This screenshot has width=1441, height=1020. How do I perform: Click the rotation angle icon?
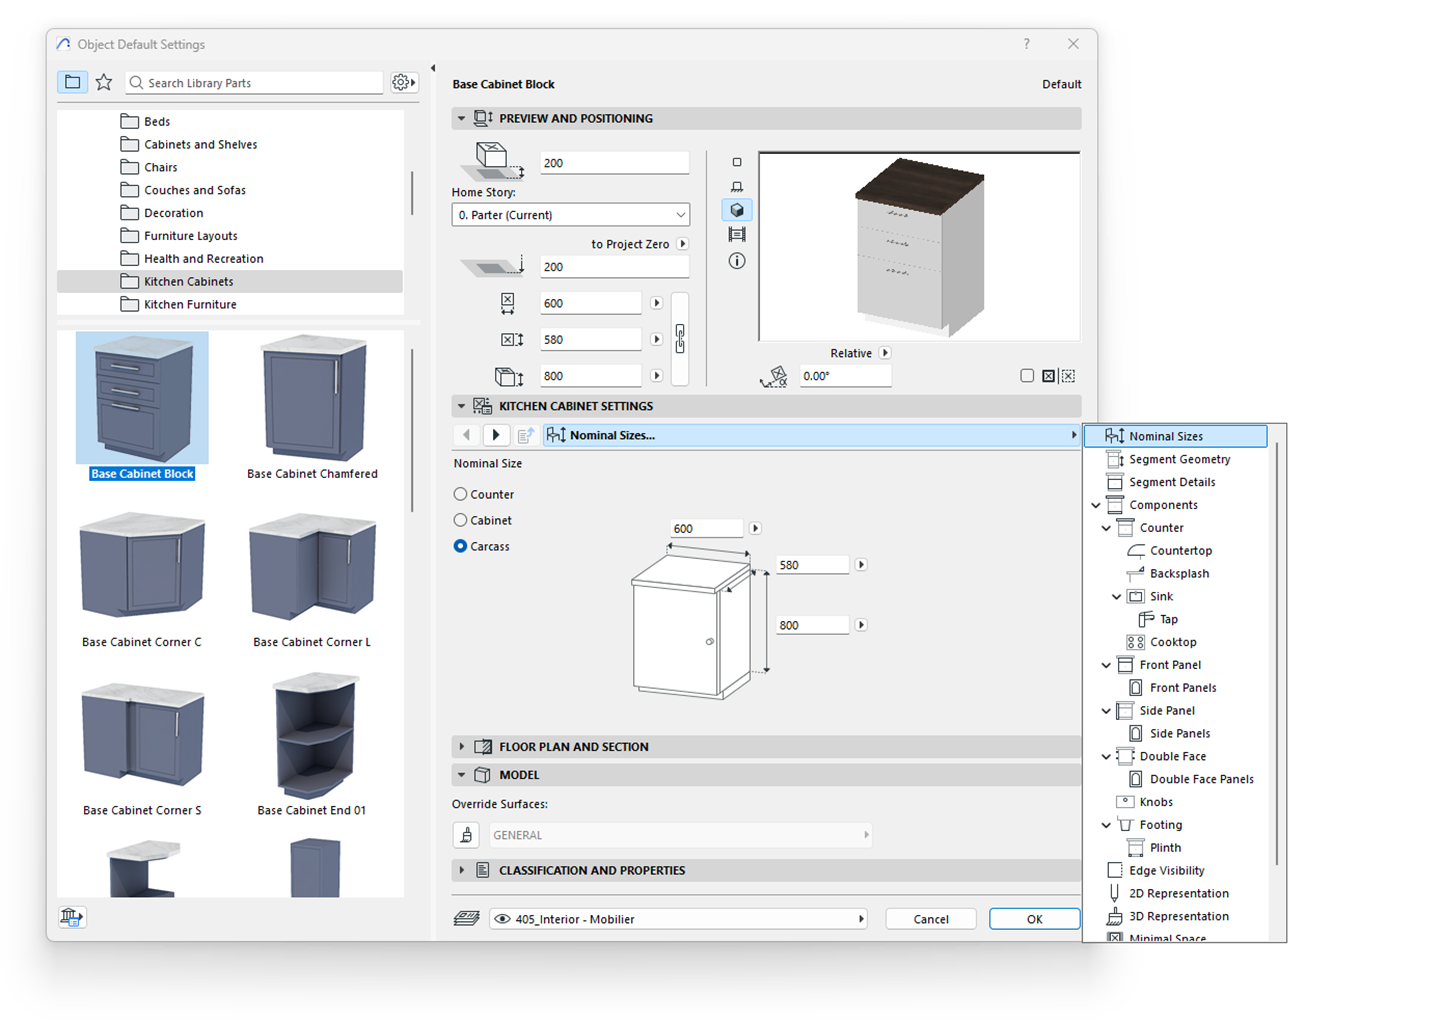pos(773,377)
